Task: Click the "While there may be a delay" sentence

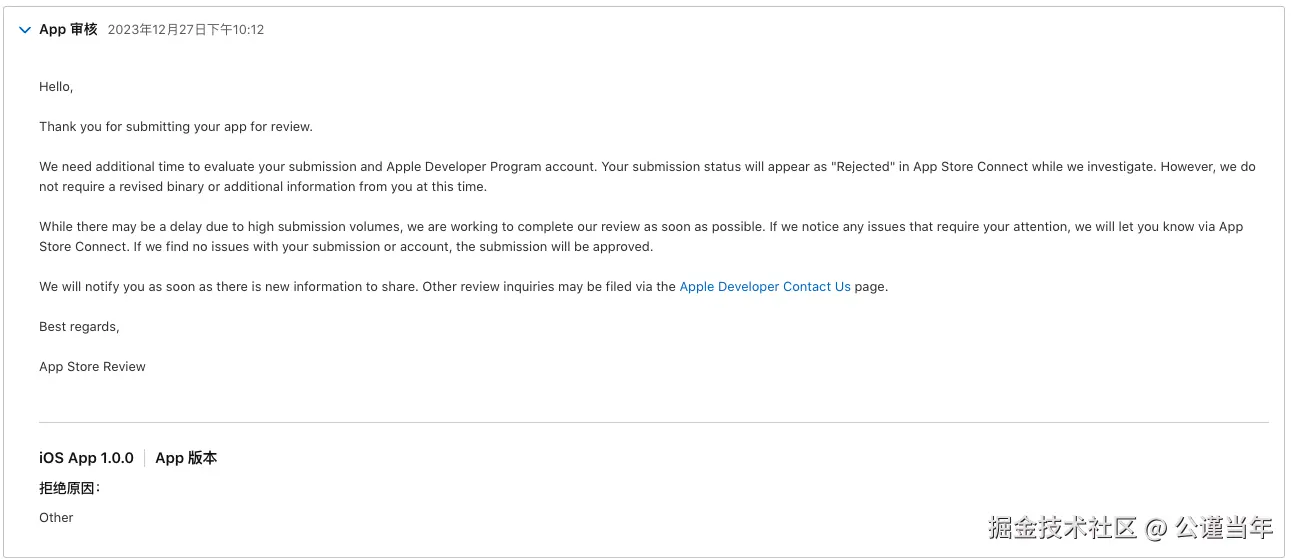Action: [x=300, y=227]
